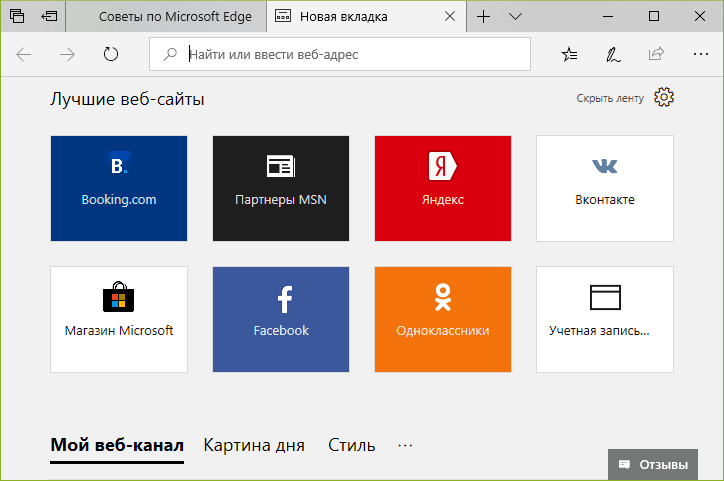This screenshot has width=724, height=481.
Task: Minimize the Edge window
Action: (x=608, y=17)
